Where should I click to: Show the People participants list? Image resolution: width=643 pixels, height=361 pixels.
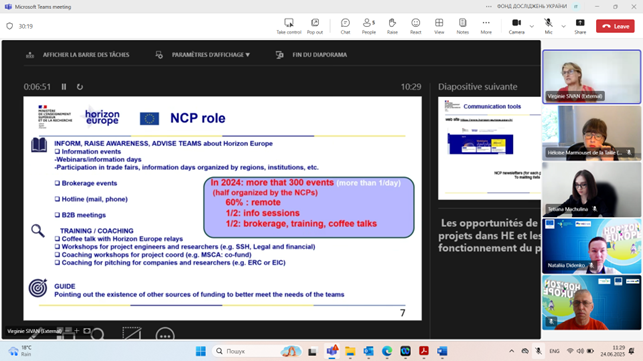click(369, 26)
